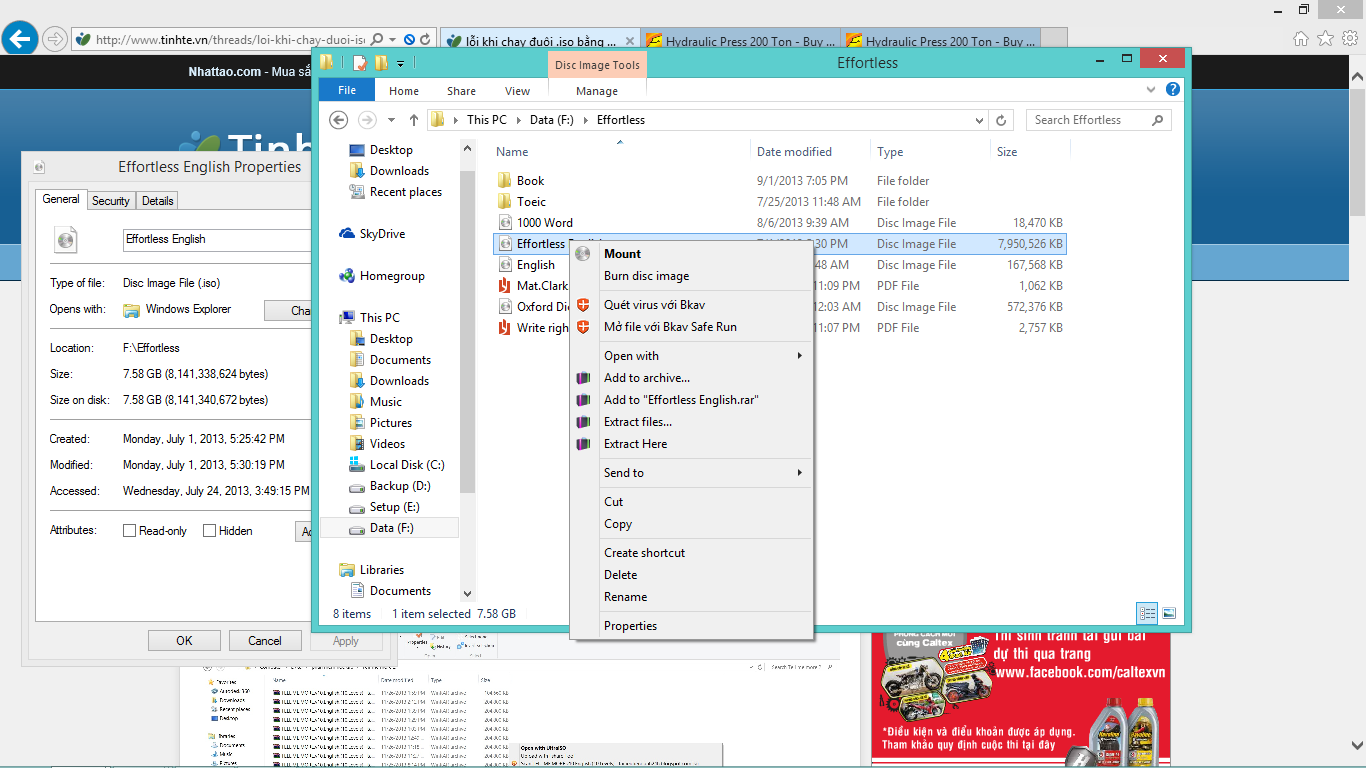Switch to details view icon
This screenshot has height=768, width=1366.
1147,613
